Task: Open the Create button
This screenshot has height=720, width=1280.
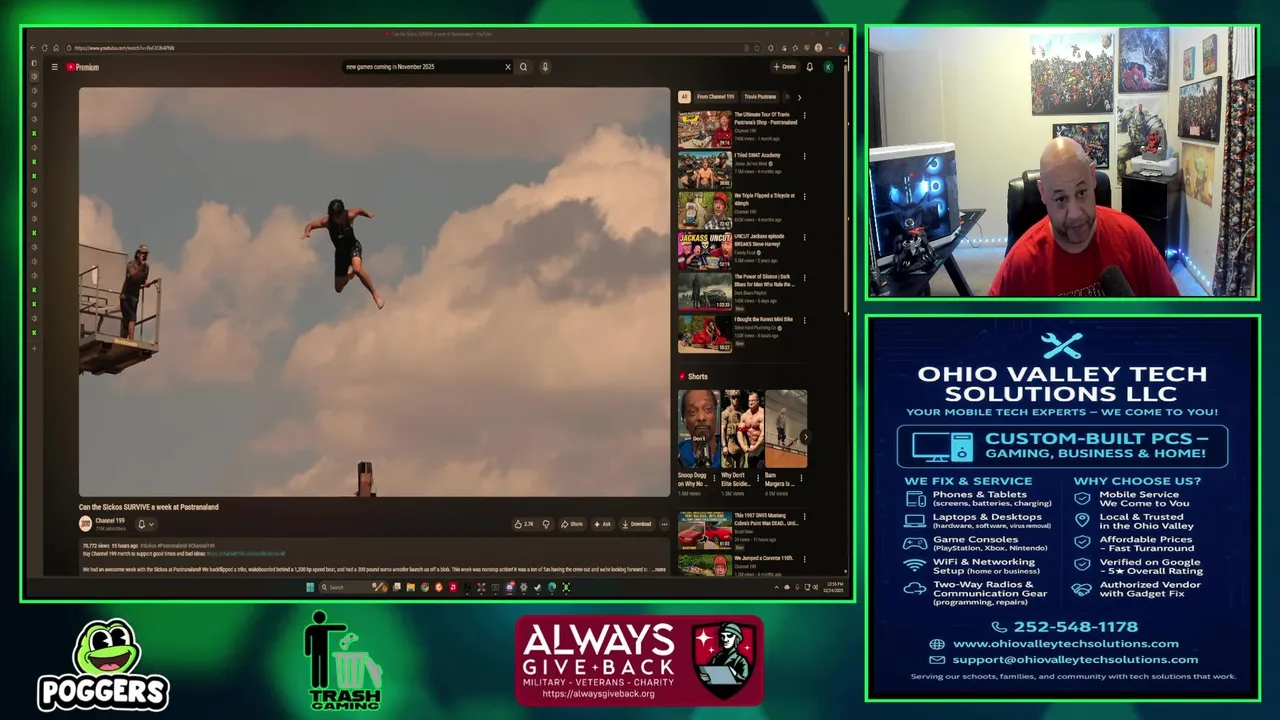Action: [x=784, y=67]
